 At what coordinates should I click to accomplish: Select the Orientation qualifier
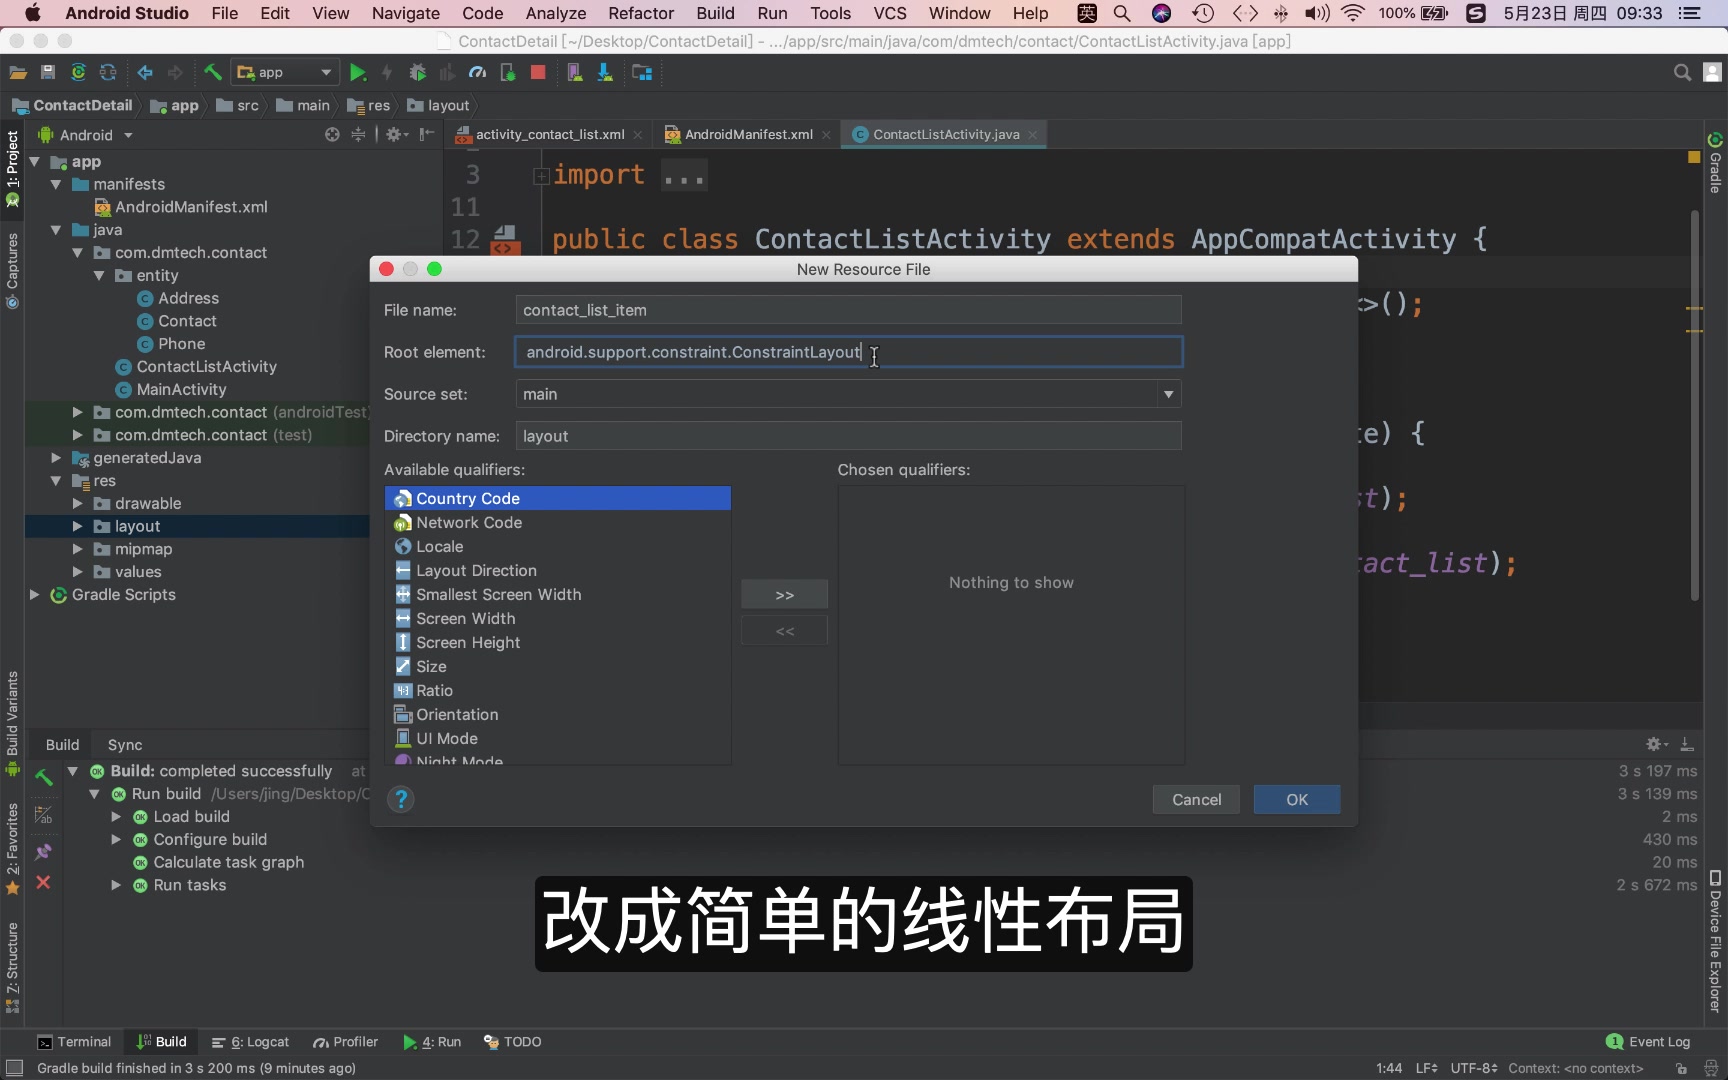point(558,714)
